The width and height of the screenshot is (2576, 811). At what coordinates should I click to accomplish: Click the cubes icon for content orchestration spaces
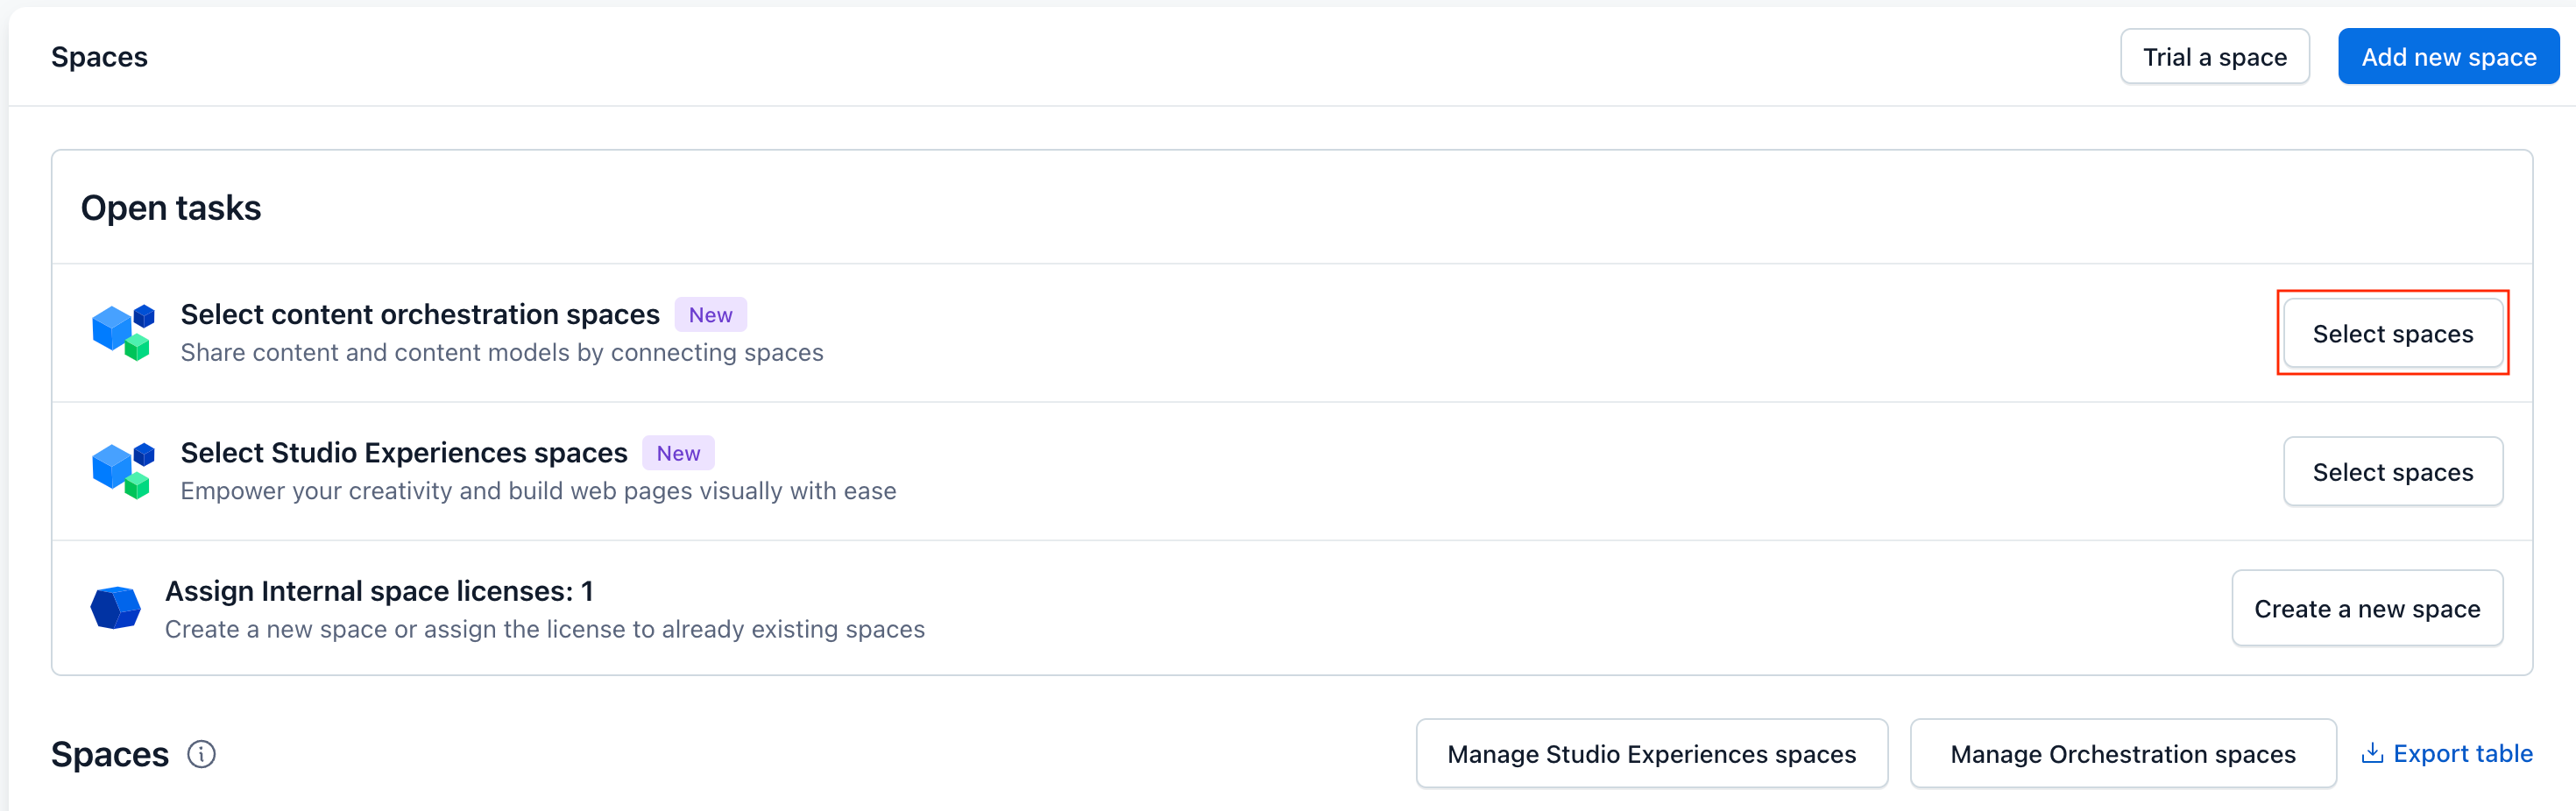(123, 333)
